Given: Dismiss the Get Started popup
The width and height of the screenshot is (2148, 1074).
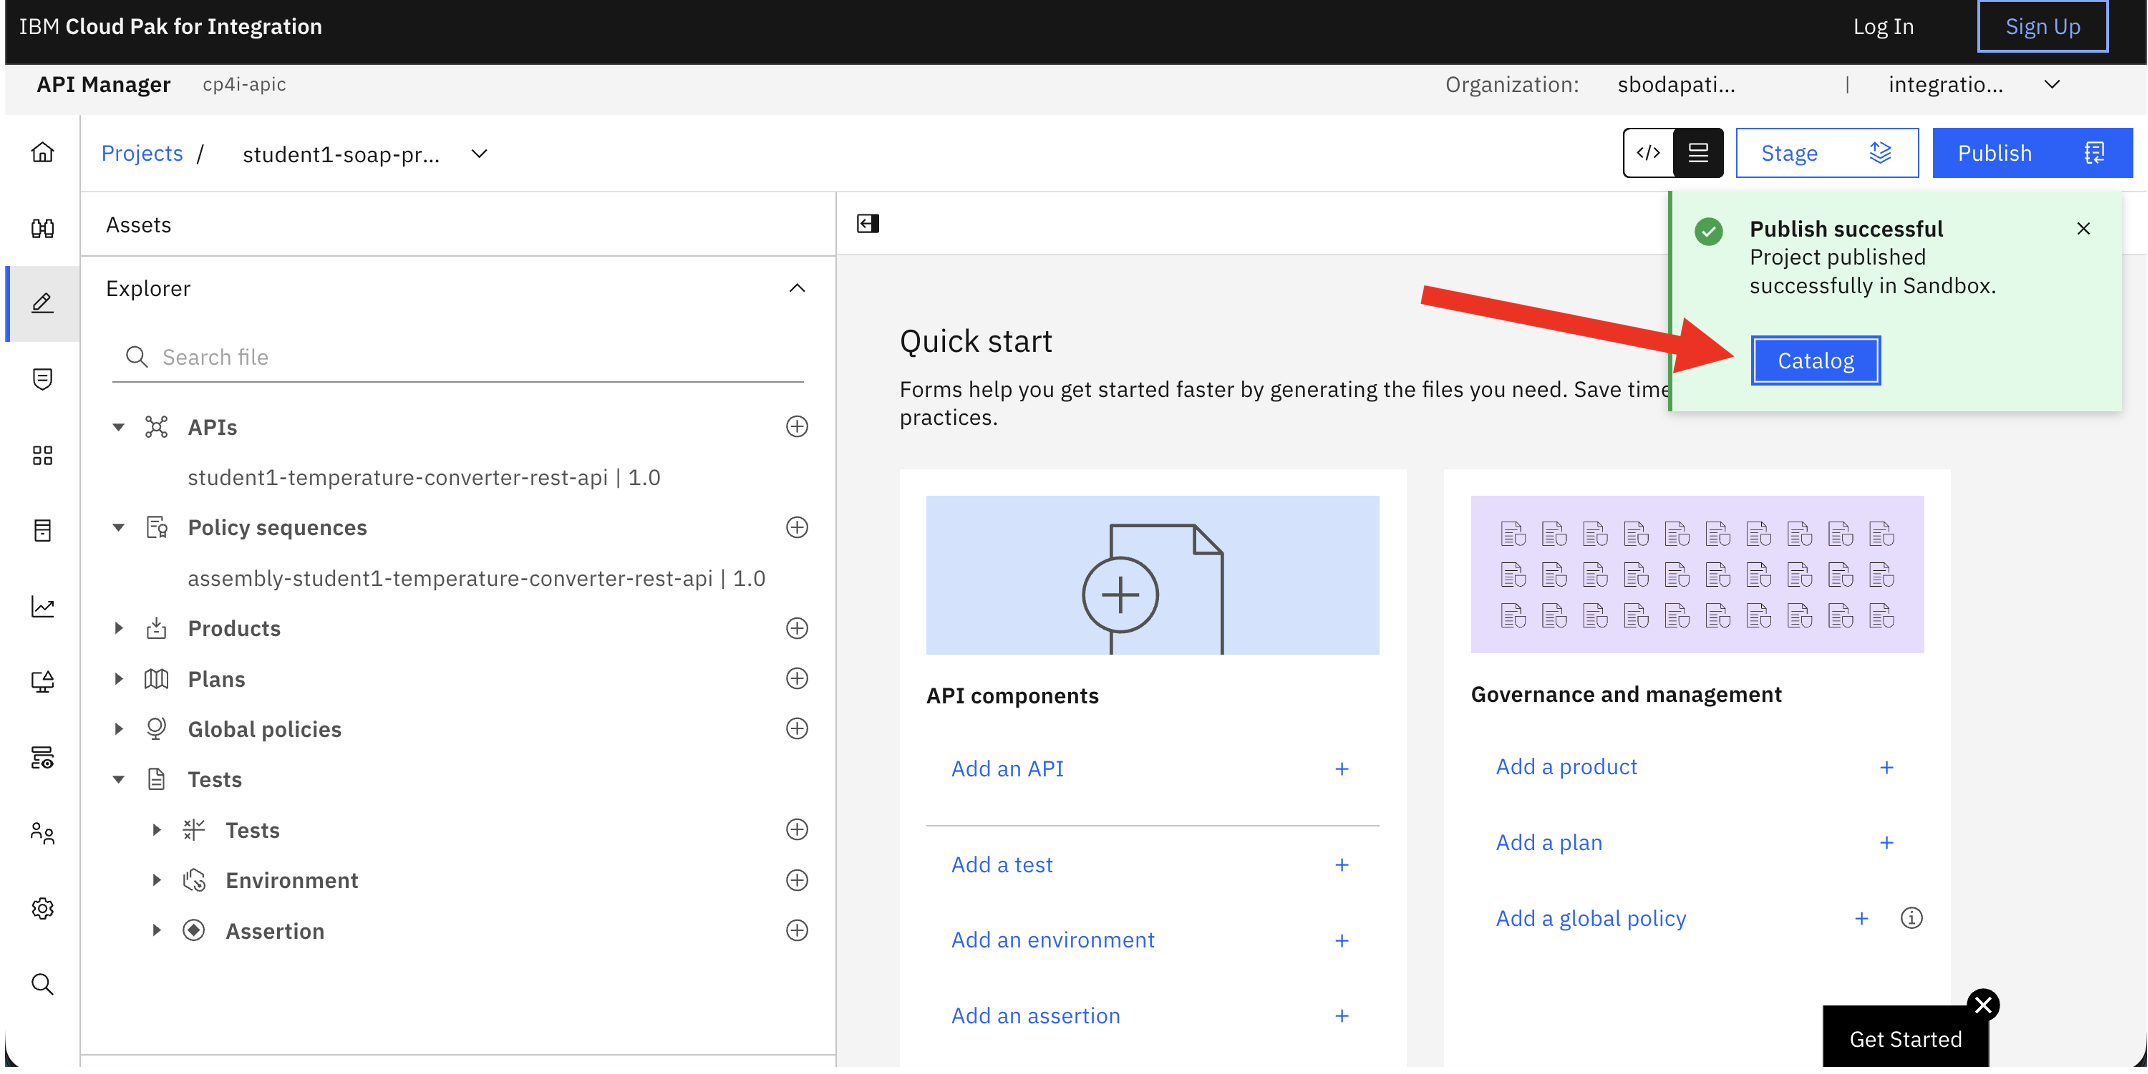Looking at the screenshot, I should tap(1983, 1005).
